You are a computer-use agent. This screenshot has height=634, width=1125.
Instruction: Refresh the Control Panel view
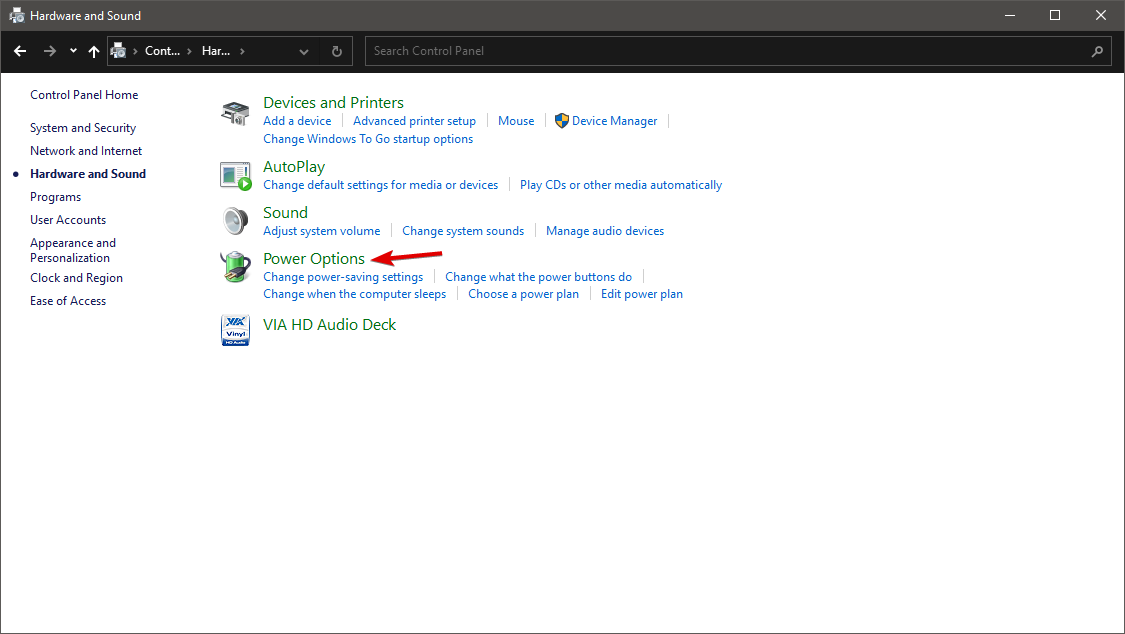336,51
